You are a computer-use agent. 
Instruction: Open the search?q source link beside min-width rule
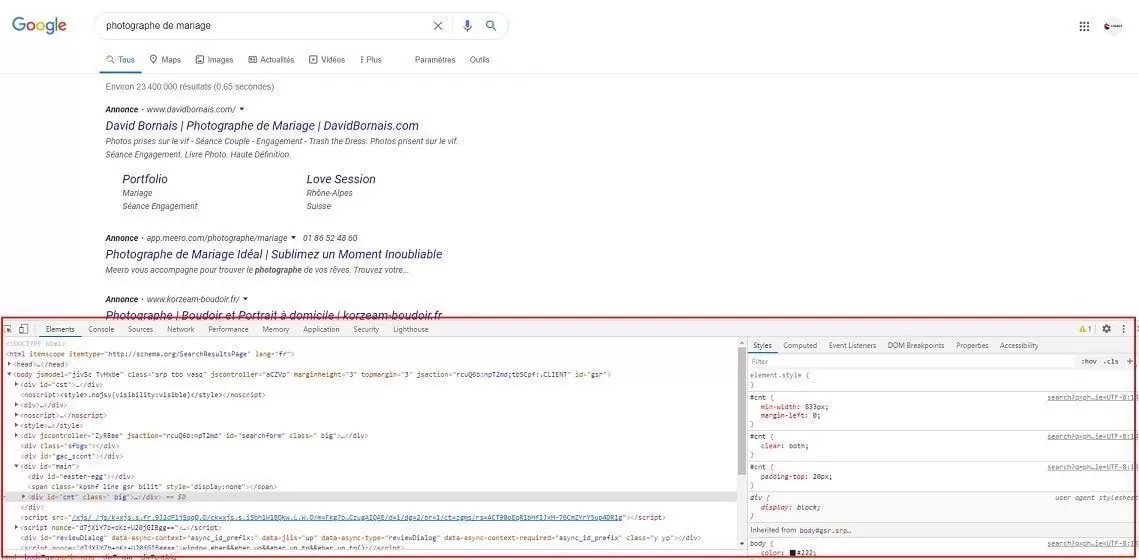point(1090,397)
